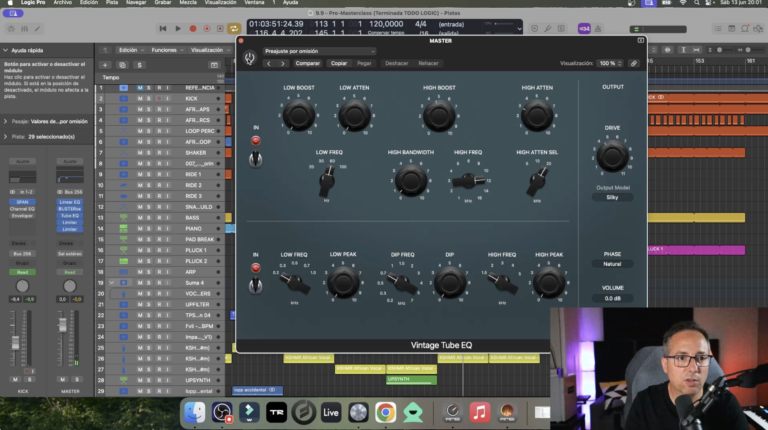768x430 pixels.
Task: Click the tuner icon in control bar
Action: 548,29
